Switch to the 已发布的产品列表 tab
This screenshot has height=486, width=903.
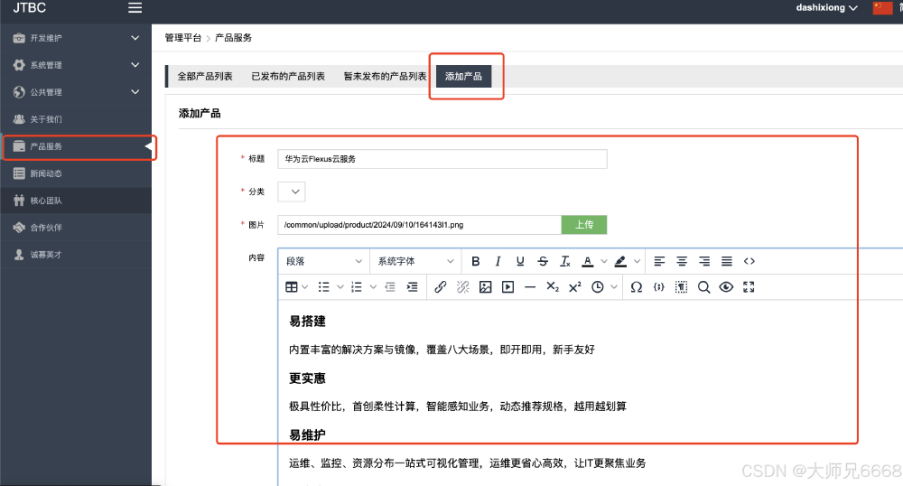[x=288, y=76]
